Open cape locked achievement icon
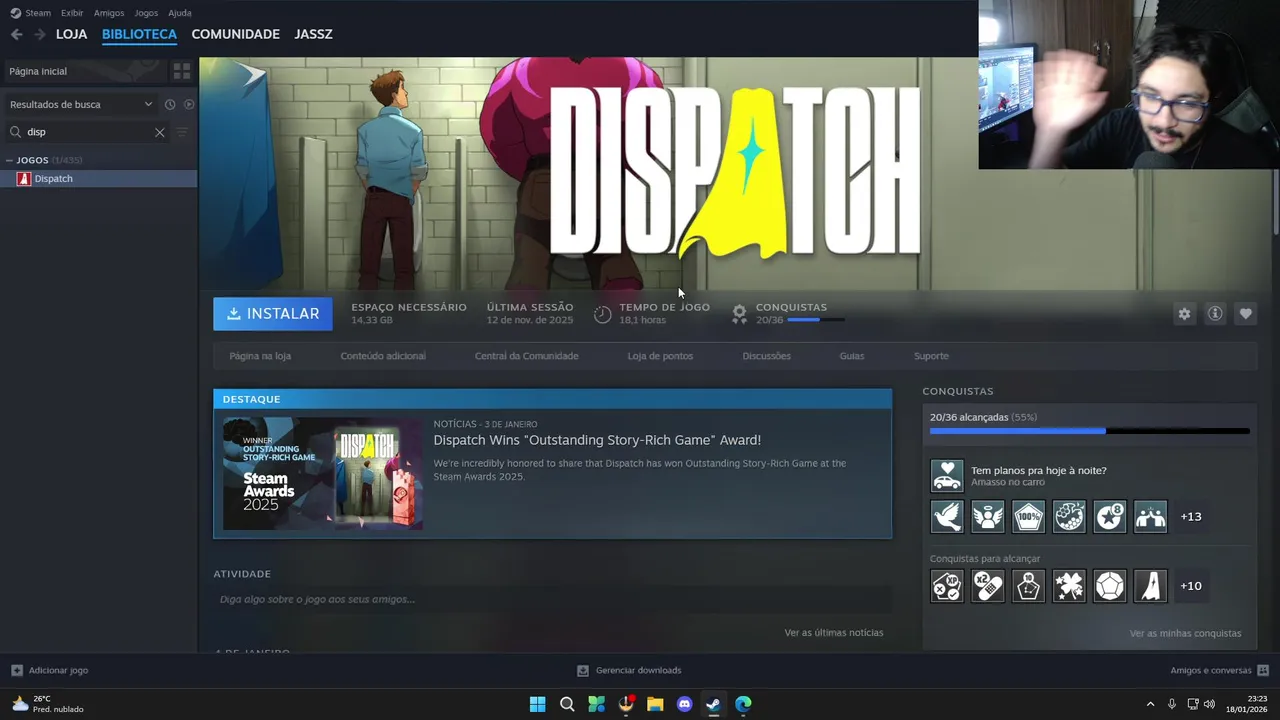This screenshot has width=1280, height=720. click(1150, 586)
